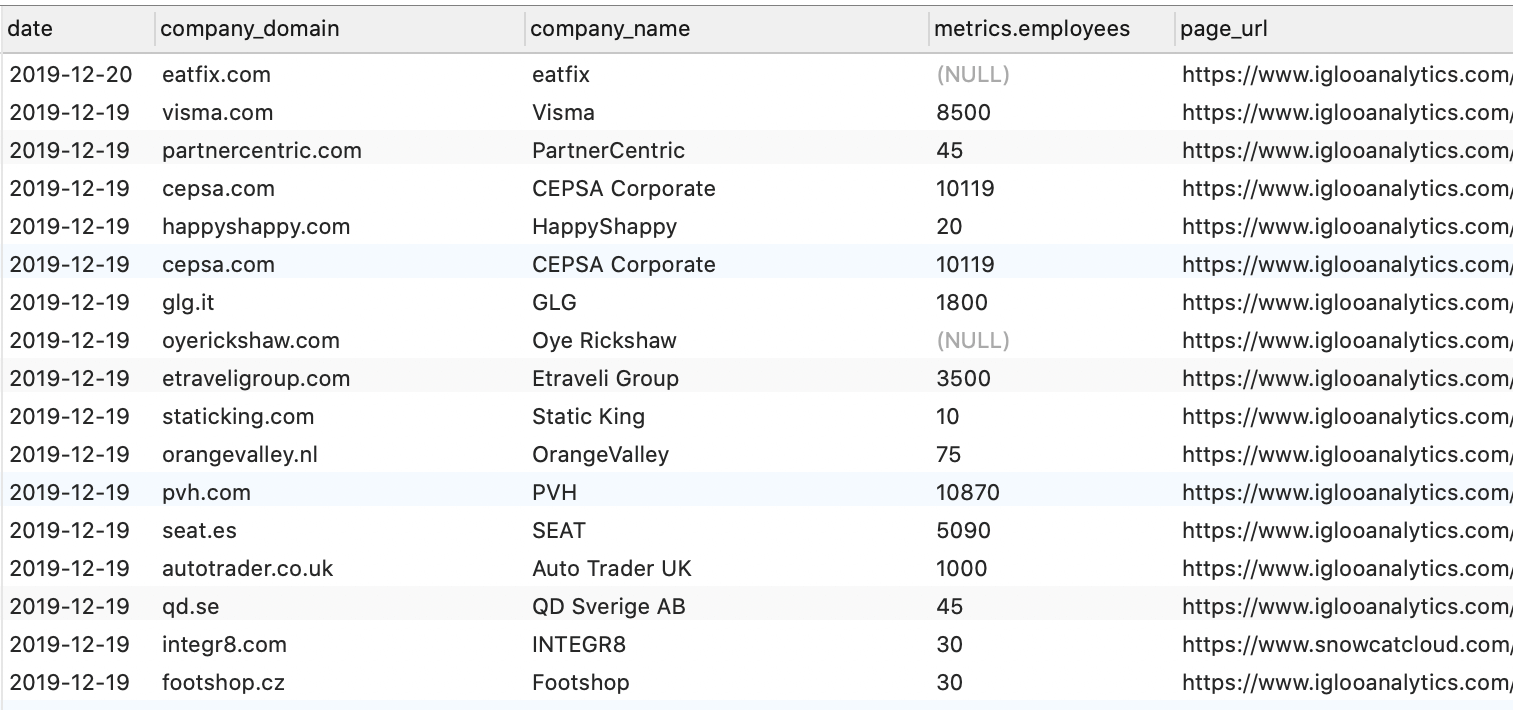1513x710 pixels.
Task: Select the employees value 3500
Action: (963, 379)
